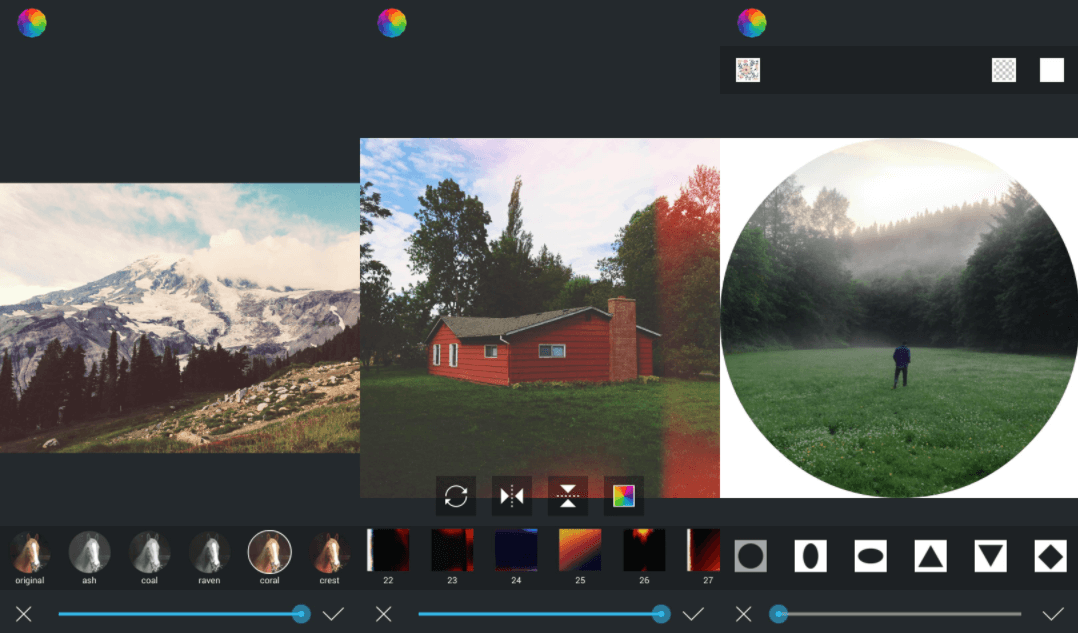
Task: Open the rainbow hue square icon
Action: point(624,496)
